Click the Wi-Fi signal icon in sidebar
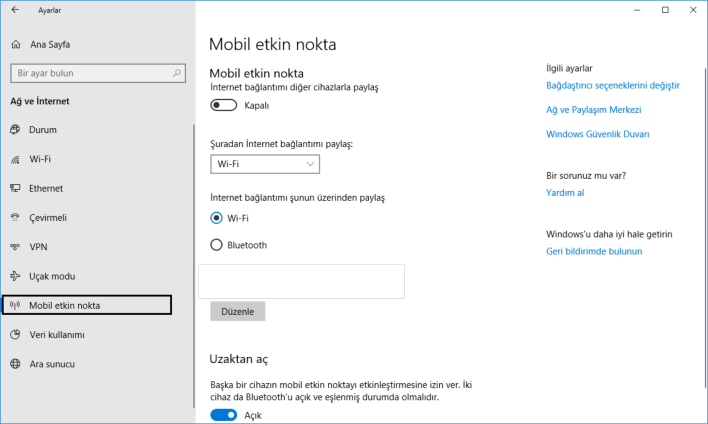The width and height of the screenshot is (708, 424). 15,159
